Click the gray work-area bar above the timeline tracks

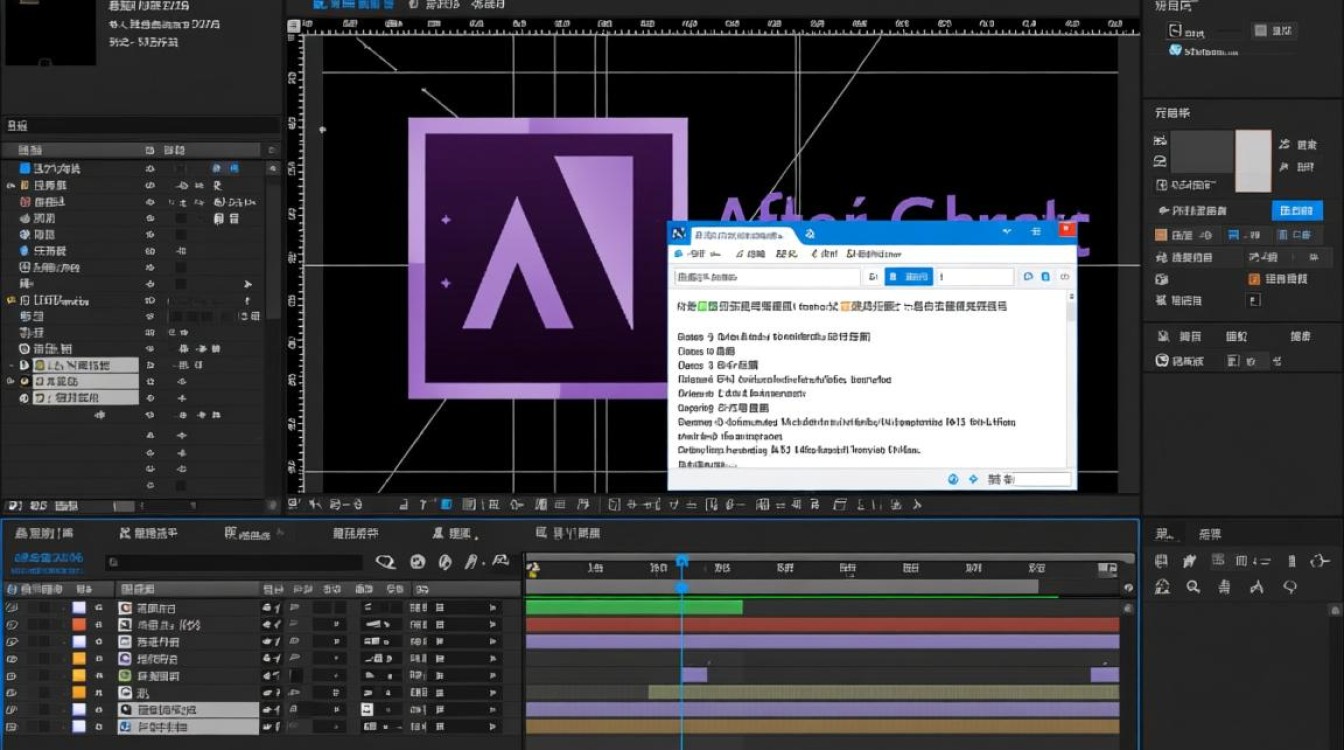(782, 587)
